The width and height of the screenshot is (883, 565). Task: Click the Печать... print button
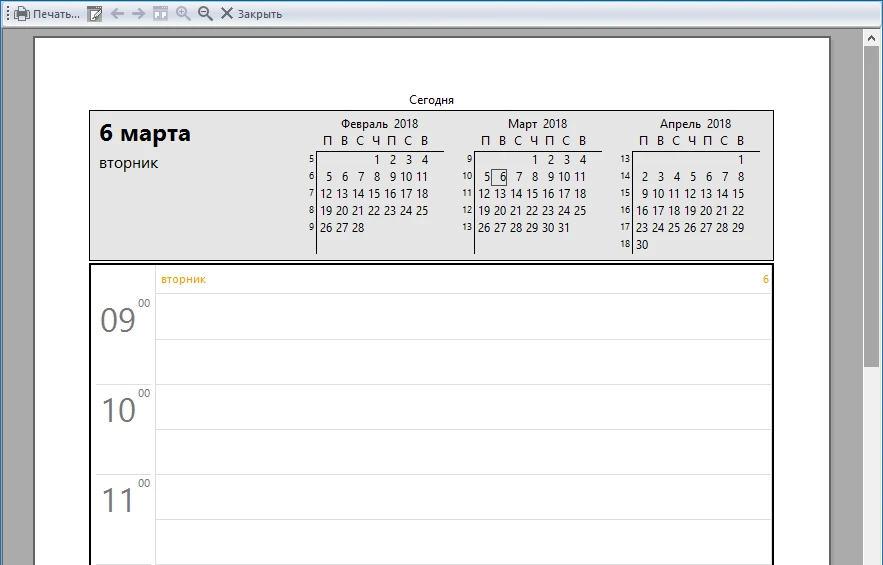coord(48,14)
